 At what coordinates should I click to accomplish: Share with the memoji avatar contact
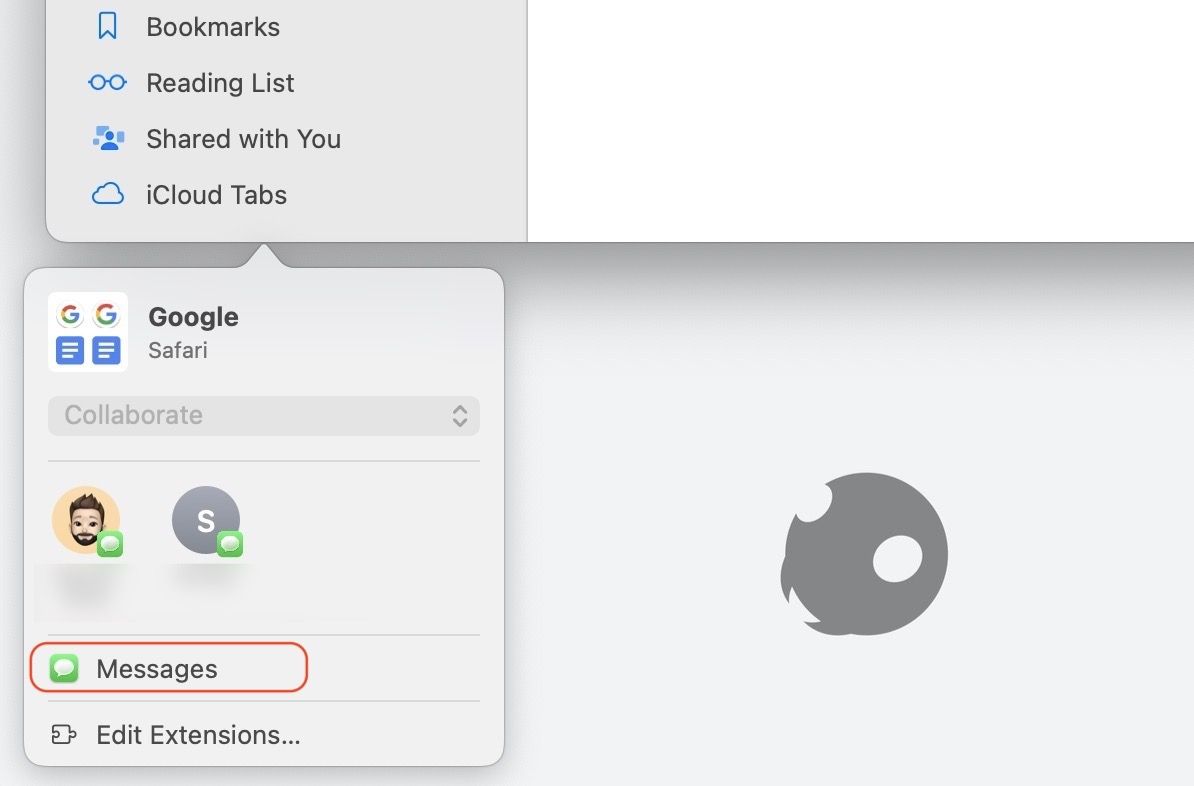pos(86,520)
